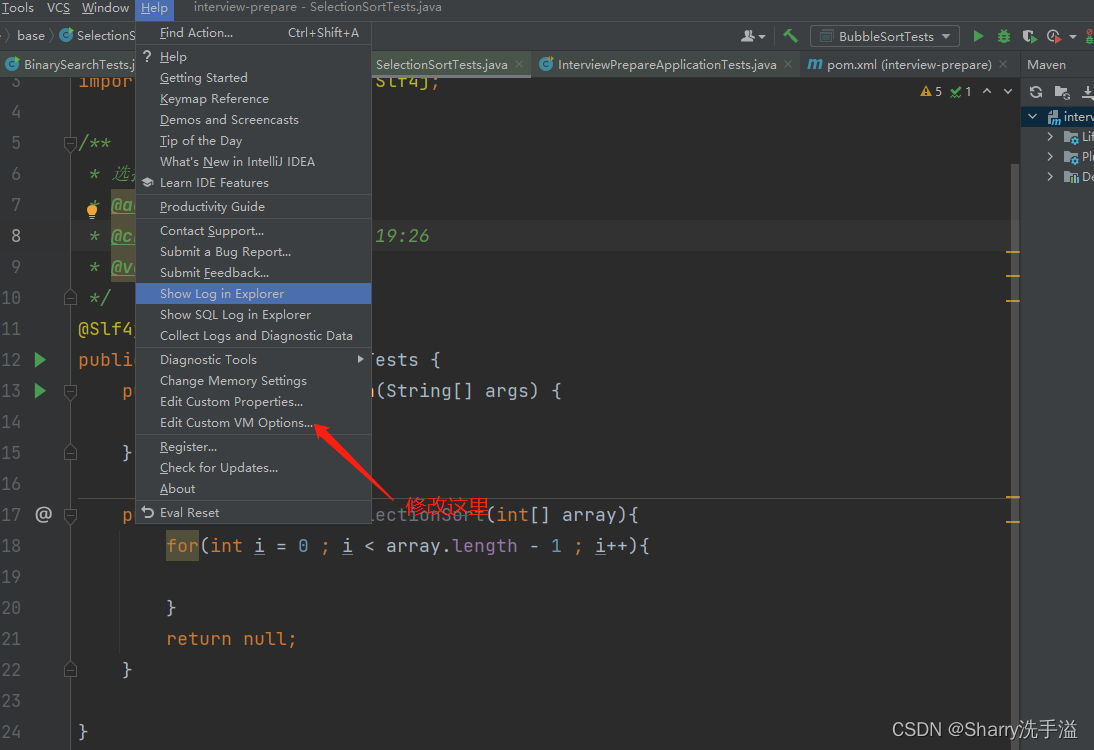Open About from Help menu
This screenshot has height=750, width=1094.
point(253,489)
